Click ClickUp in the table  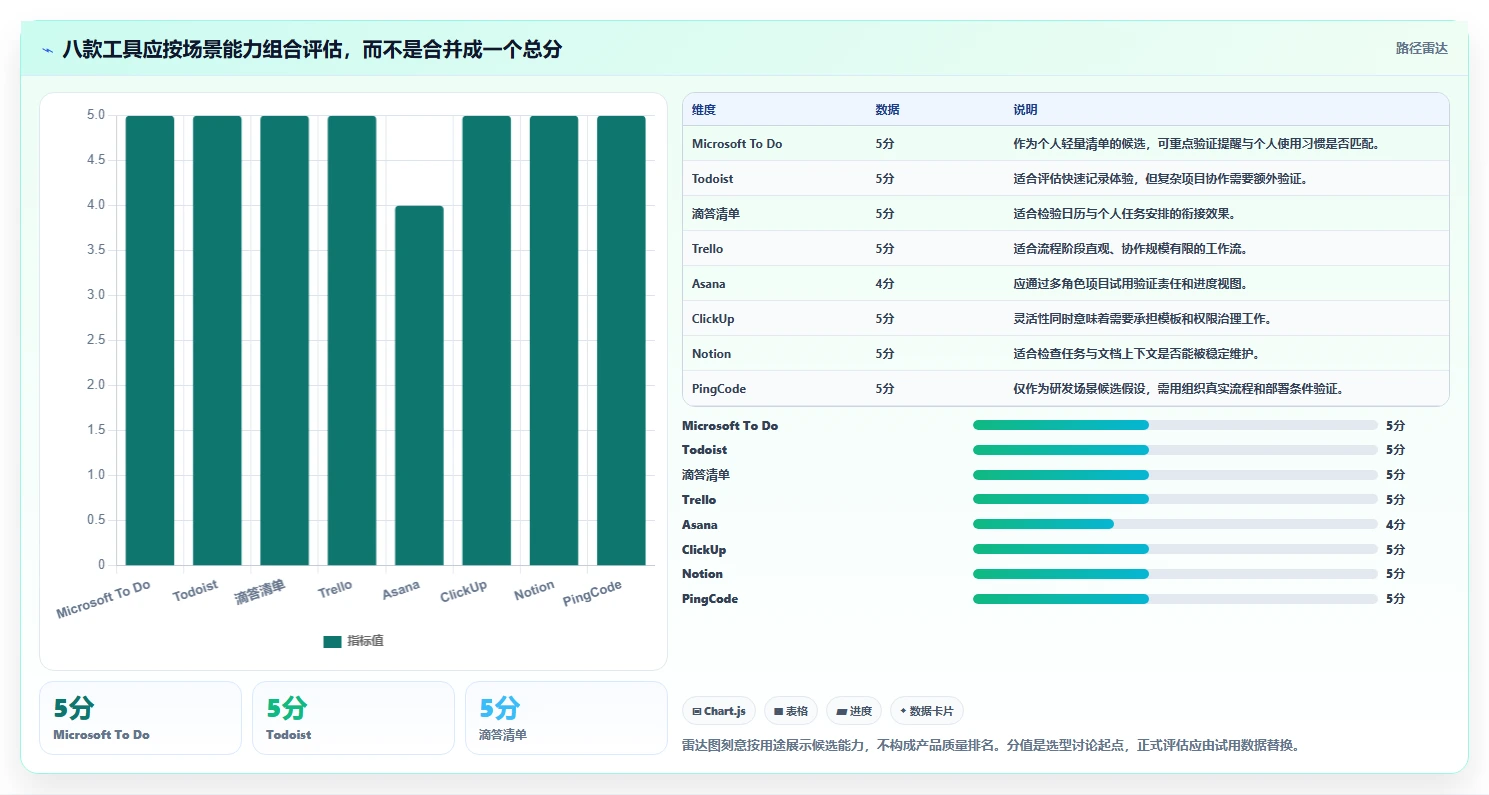tap(713, 319)
